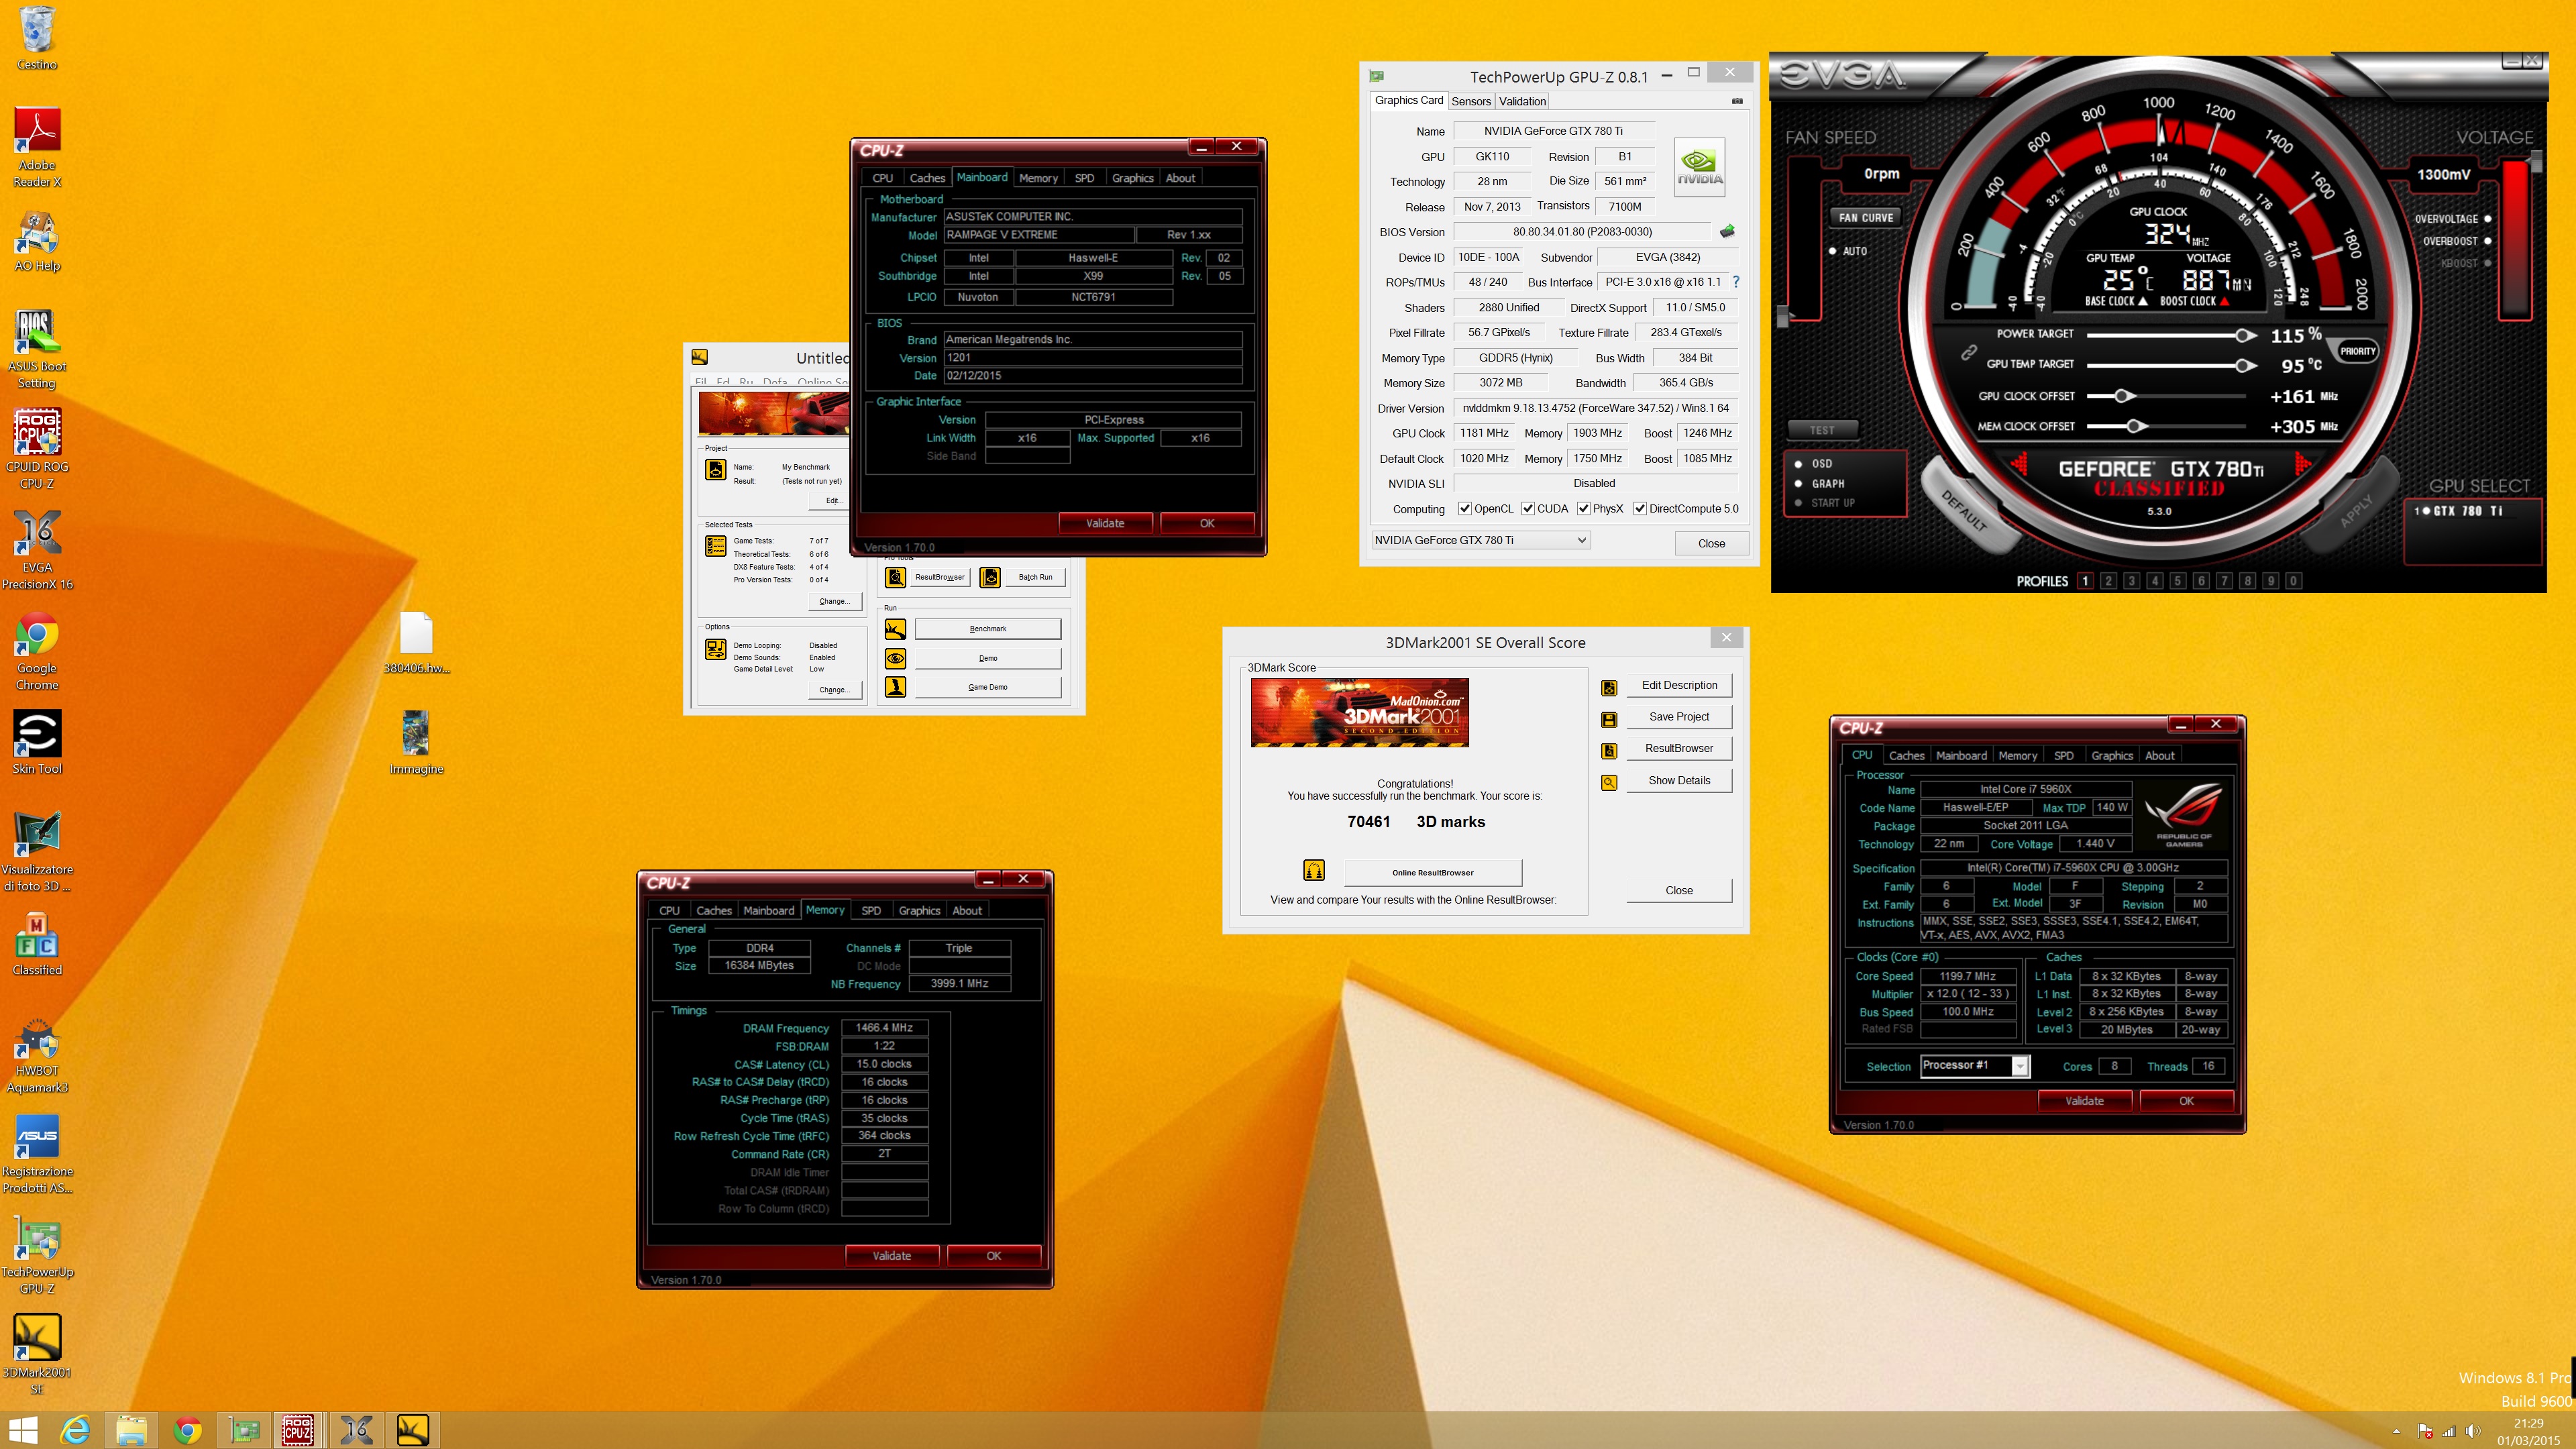The width and height of the screenshot is (2576, 1449).
Task: Toggle CUDA checkbox in GPU-Z
Action: coord(1527,509)
